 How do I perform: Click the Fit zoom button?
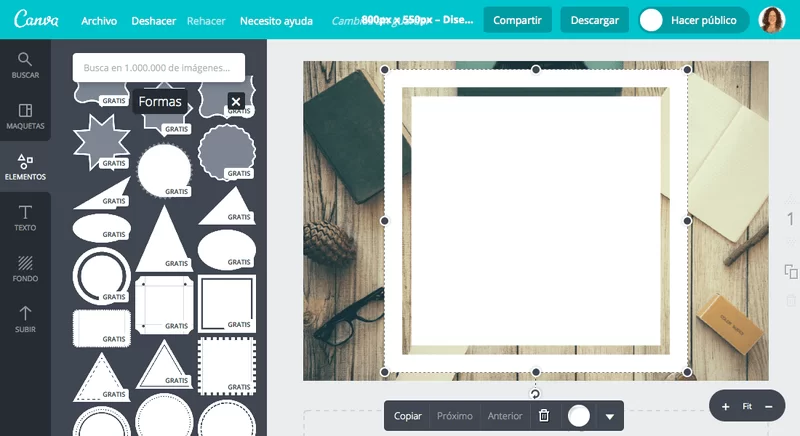747,406
